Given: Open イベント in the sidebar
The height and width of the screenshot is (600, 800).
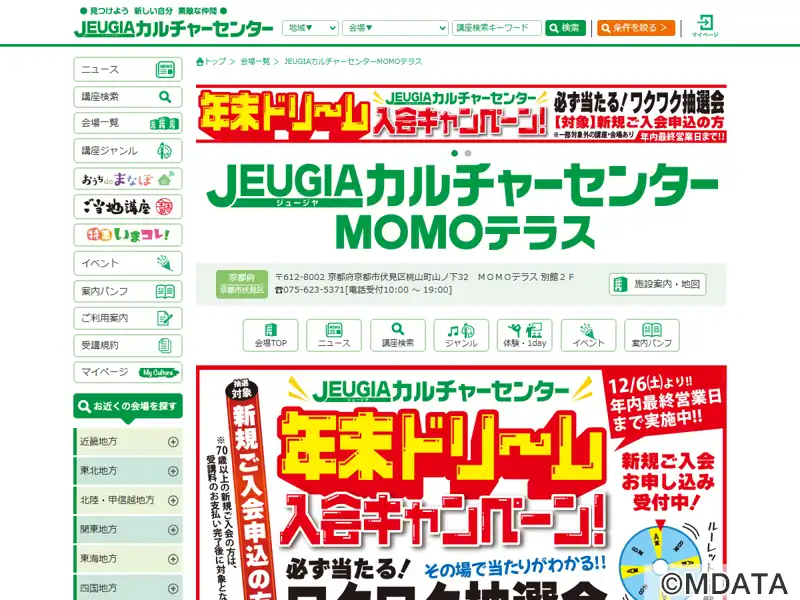Looking at the screenshot, I should point(128,263).
